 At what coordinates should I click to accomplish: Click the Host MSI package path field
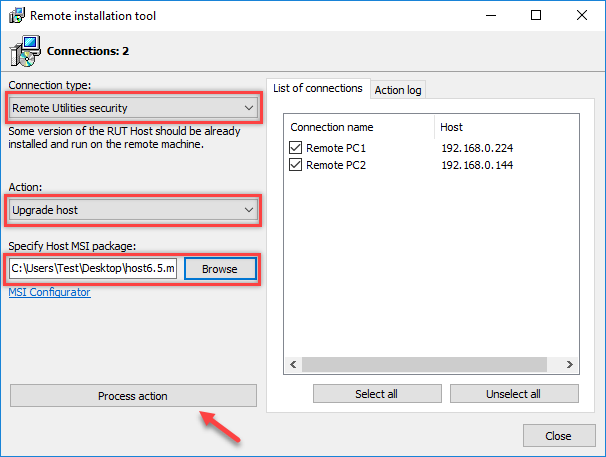click(x=93, y=269)
